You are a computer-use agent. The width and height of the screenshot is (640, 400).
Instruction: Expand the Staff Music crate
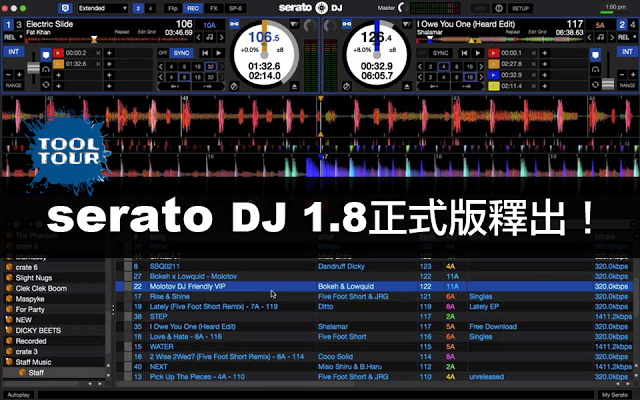(9, 362)
